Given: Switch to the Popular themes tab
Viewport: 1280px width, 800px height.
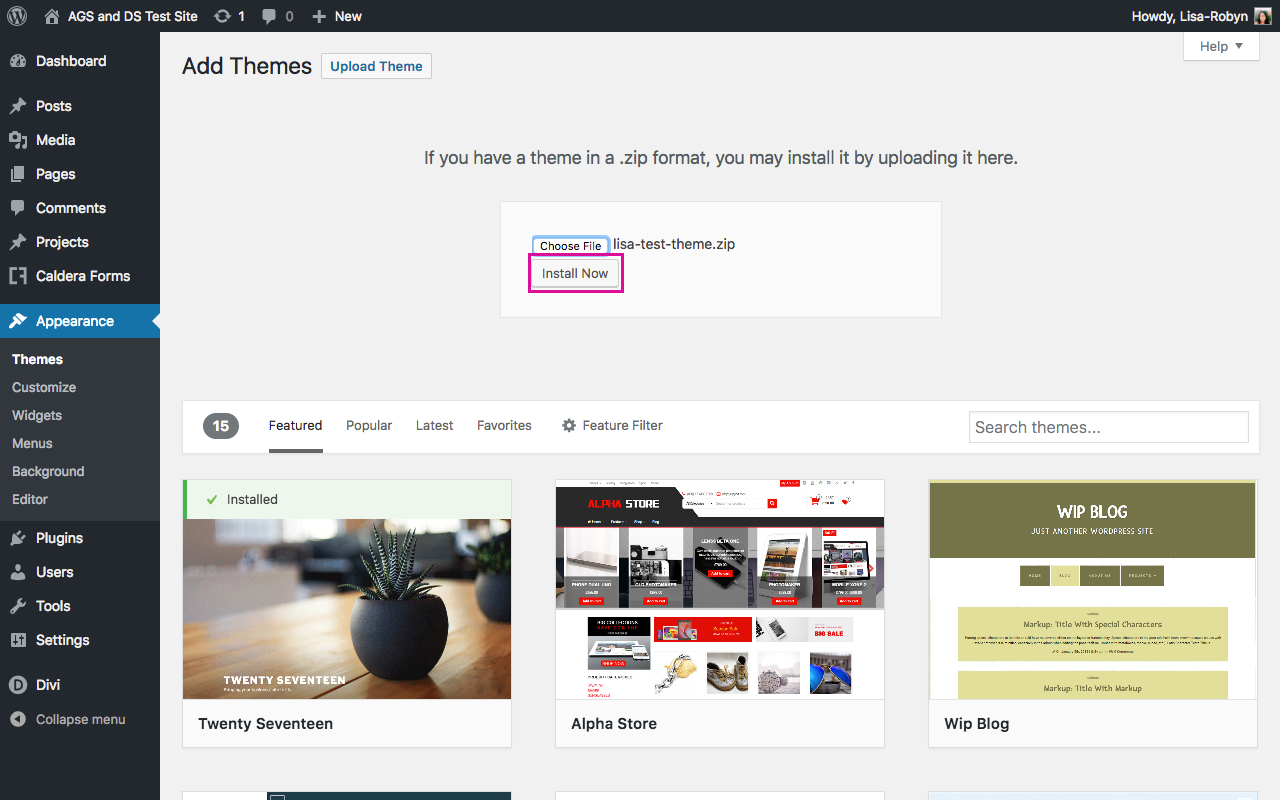Looking at the screenshot, I should [x=369, y=425].
